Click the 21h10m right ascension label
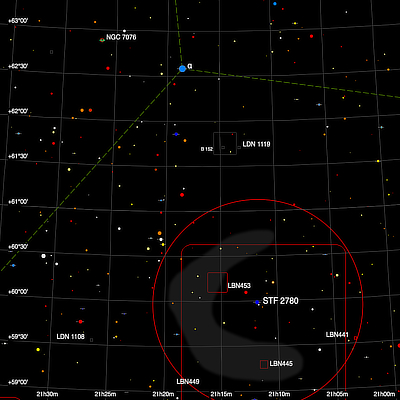This screenshot has height=400, width=400. (x=279, y=394)
